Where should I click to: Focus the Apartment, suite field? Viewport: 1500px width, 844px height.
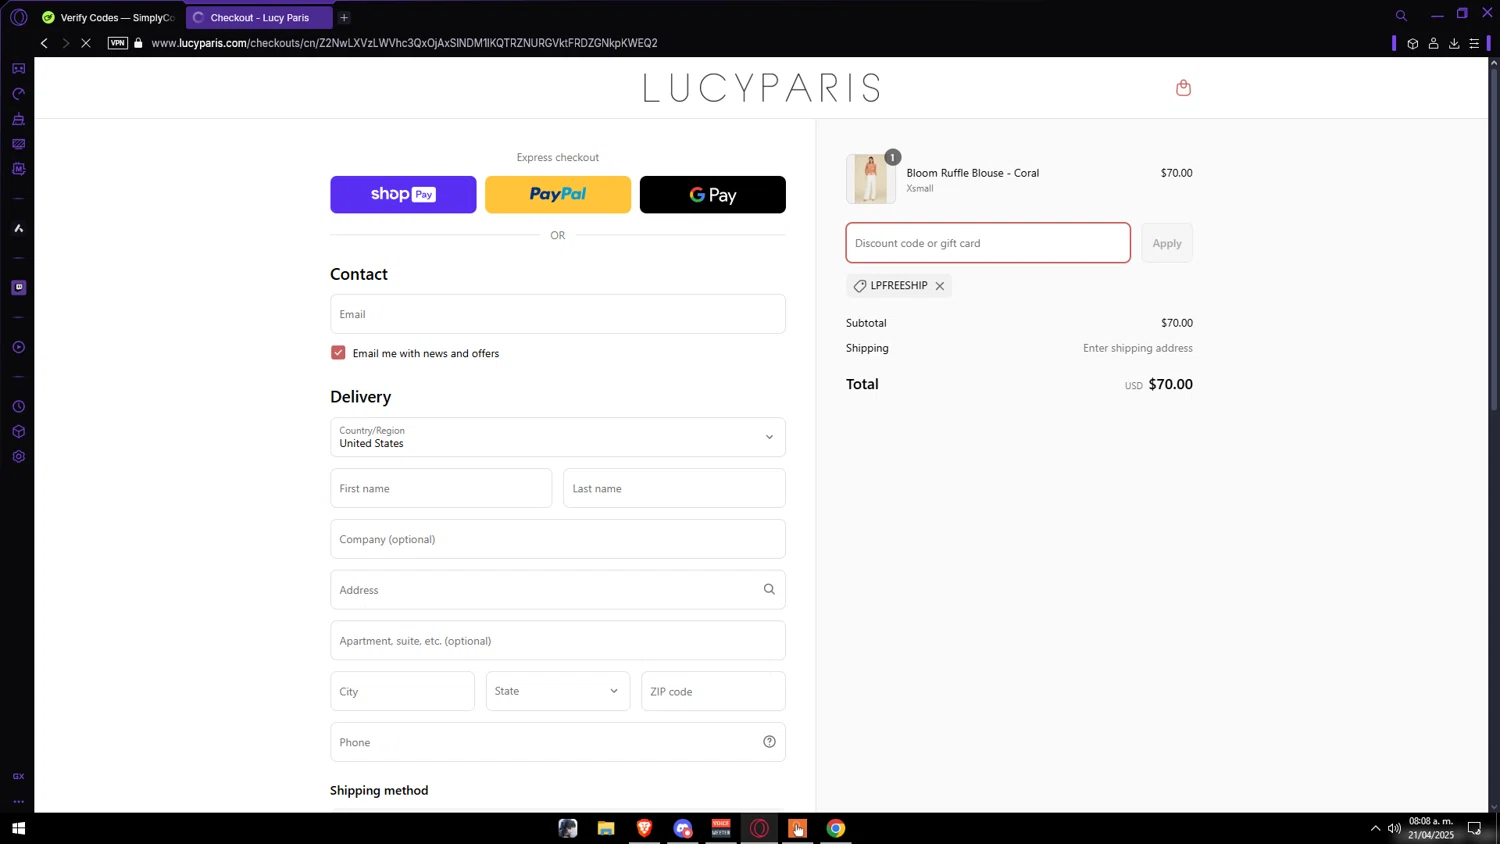558,641
